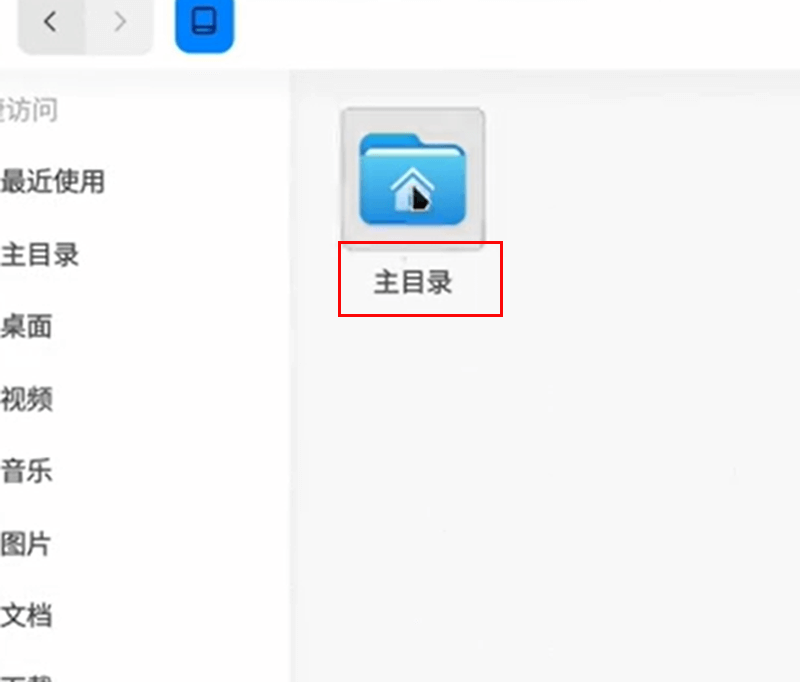The image size is (800, 682).
Task: Open 主目录 from the sidebar
Action: point(40,255)
